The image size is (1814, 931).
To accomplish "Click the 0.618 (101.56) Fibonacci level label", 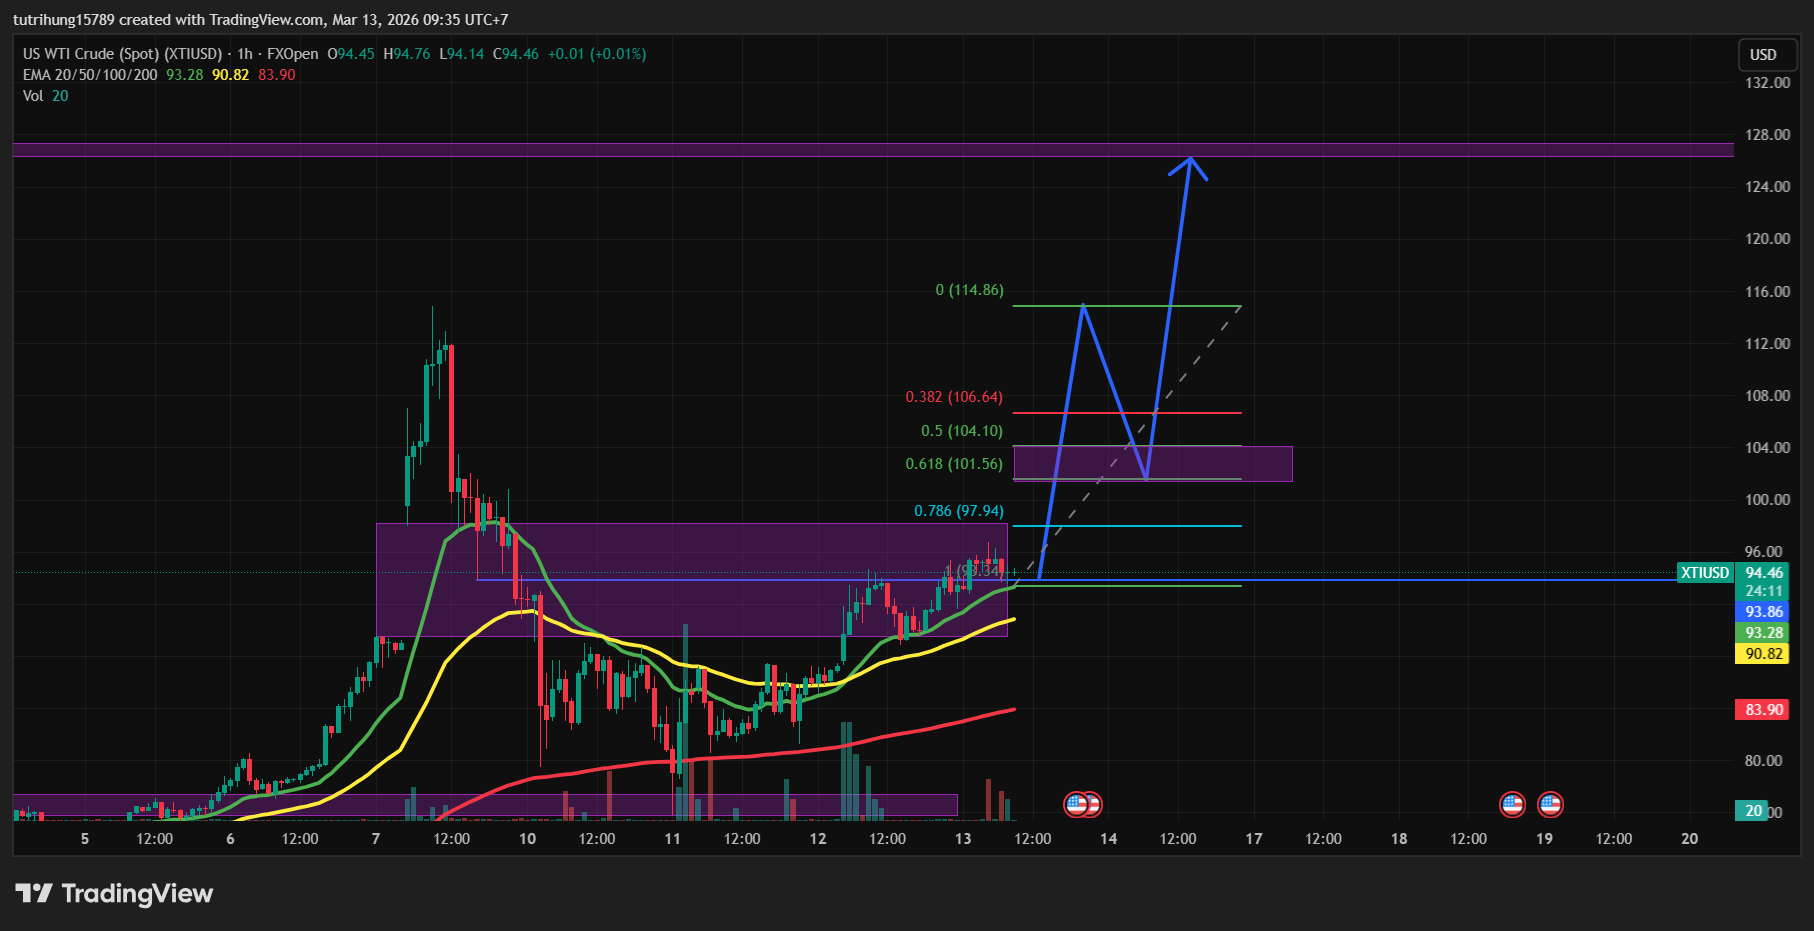I will [953, 464].
